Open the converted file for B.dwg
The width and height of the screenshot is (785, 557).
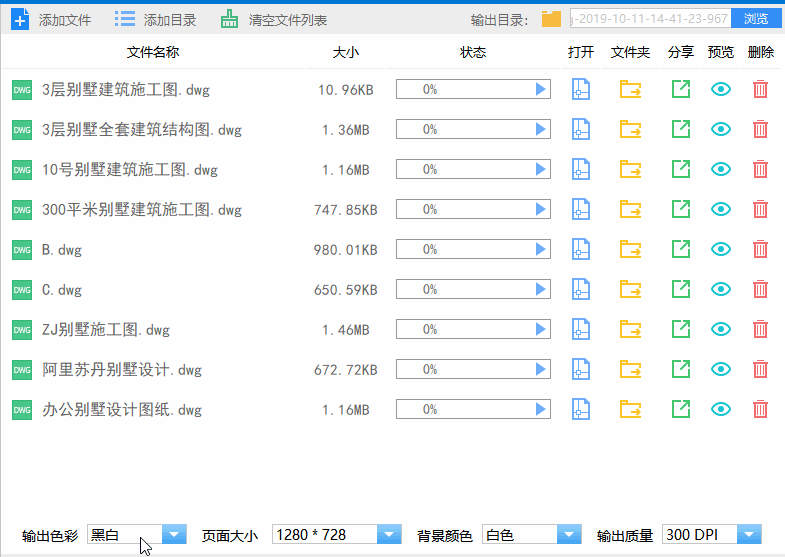(x=581, y=250)
